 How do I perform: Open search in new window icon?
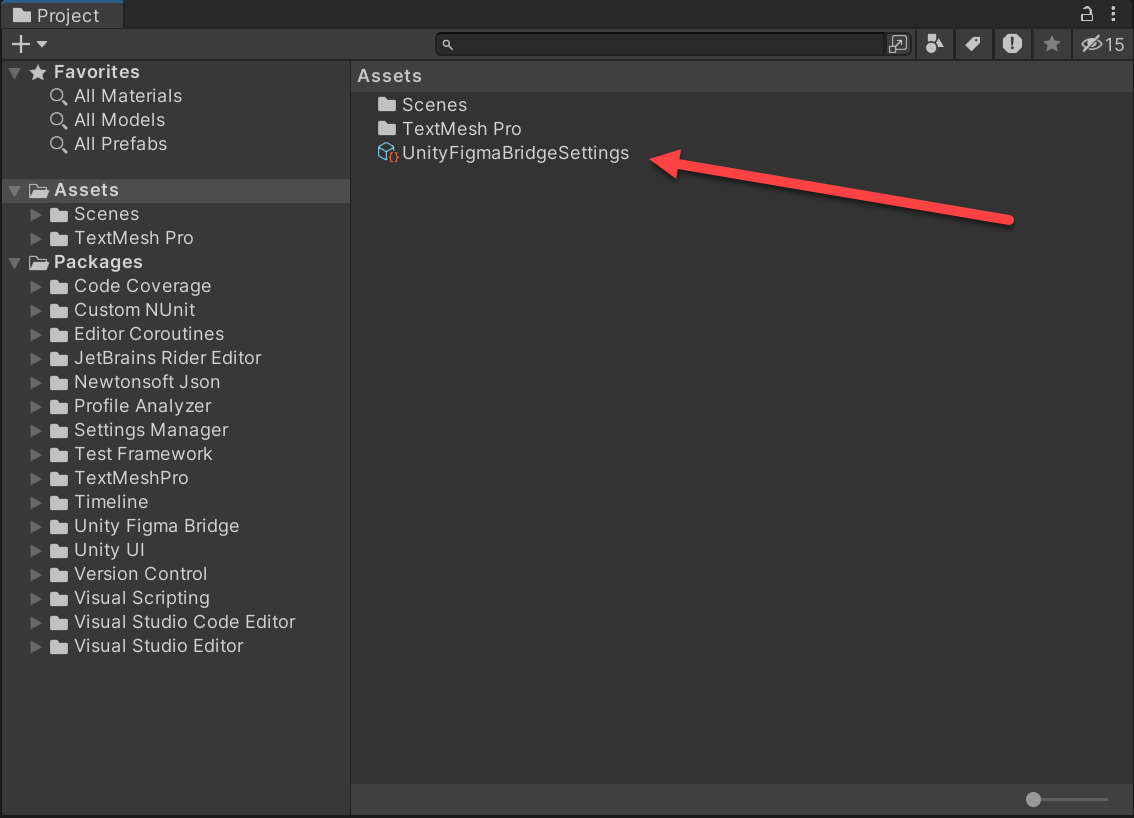(x=898, y=44)
